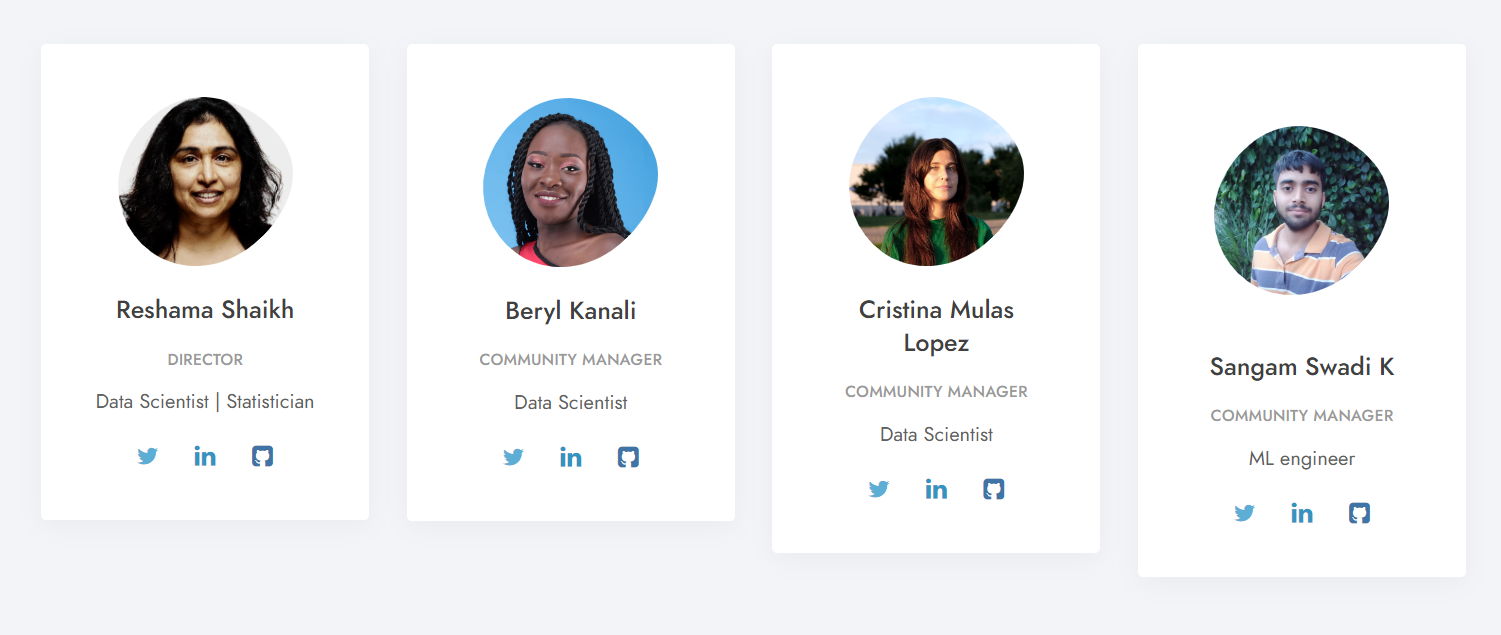Click the Beryl Kanali name heading

(570, 311)
